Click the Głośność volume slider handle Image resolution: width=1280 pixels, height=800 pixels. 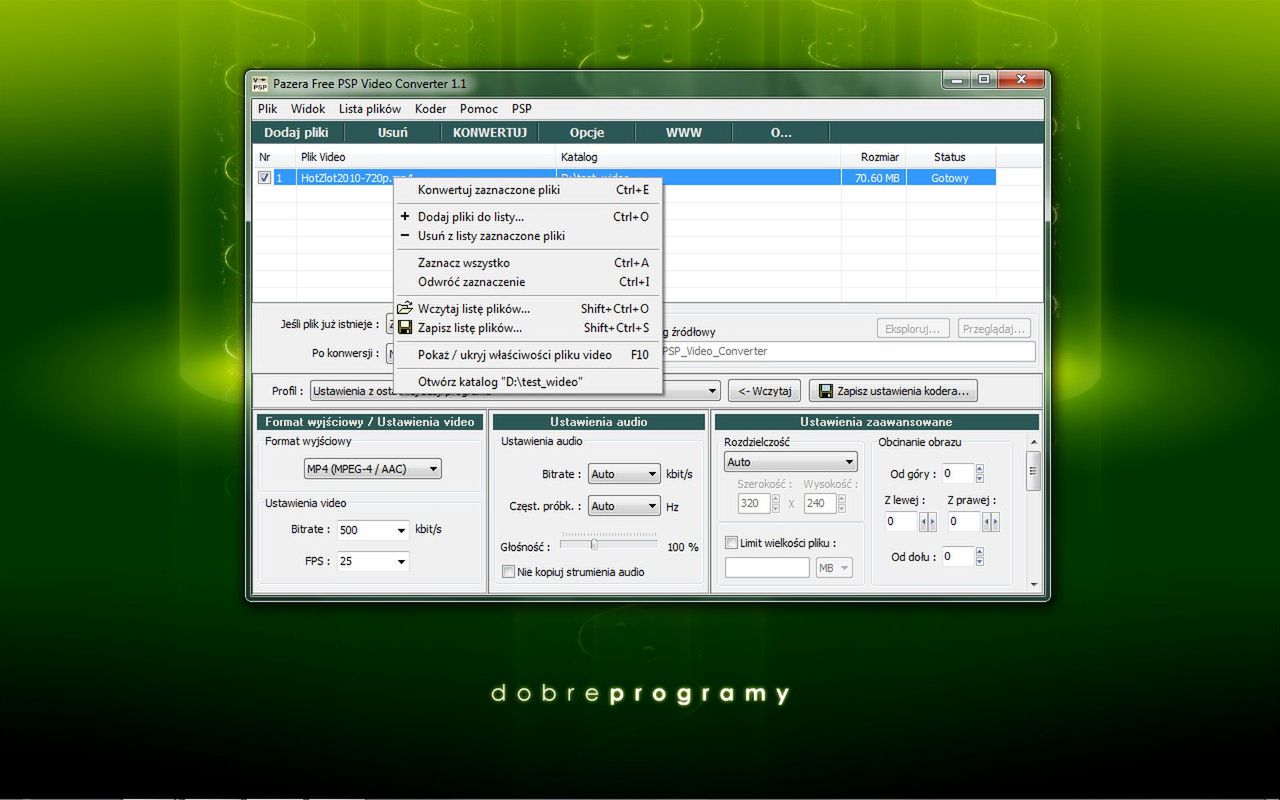[x=594, y=545]
